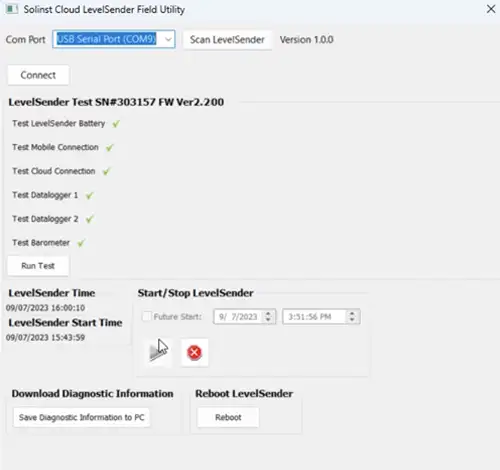Click the Run Test button
The height and width of the screenshot is (470, 500).
pyautogui.click(x=38, y=266)
